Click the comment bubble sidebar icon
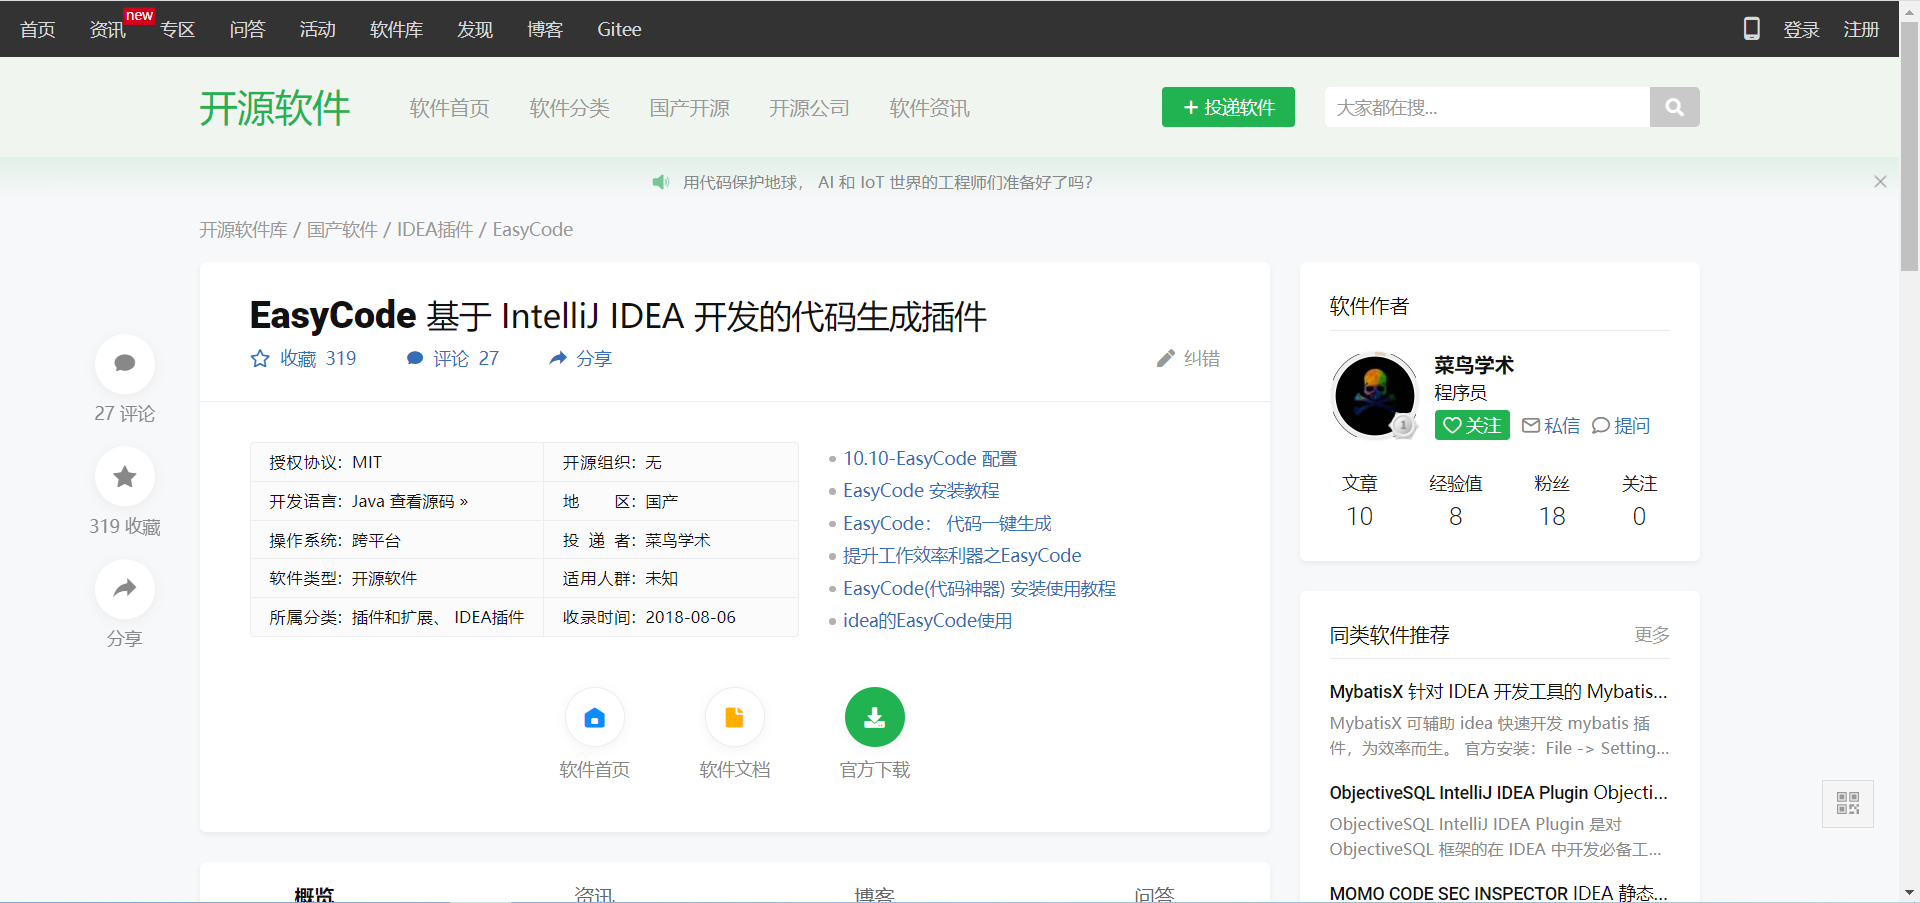The width and height of the screenshot is (1920, 903). 125,364
